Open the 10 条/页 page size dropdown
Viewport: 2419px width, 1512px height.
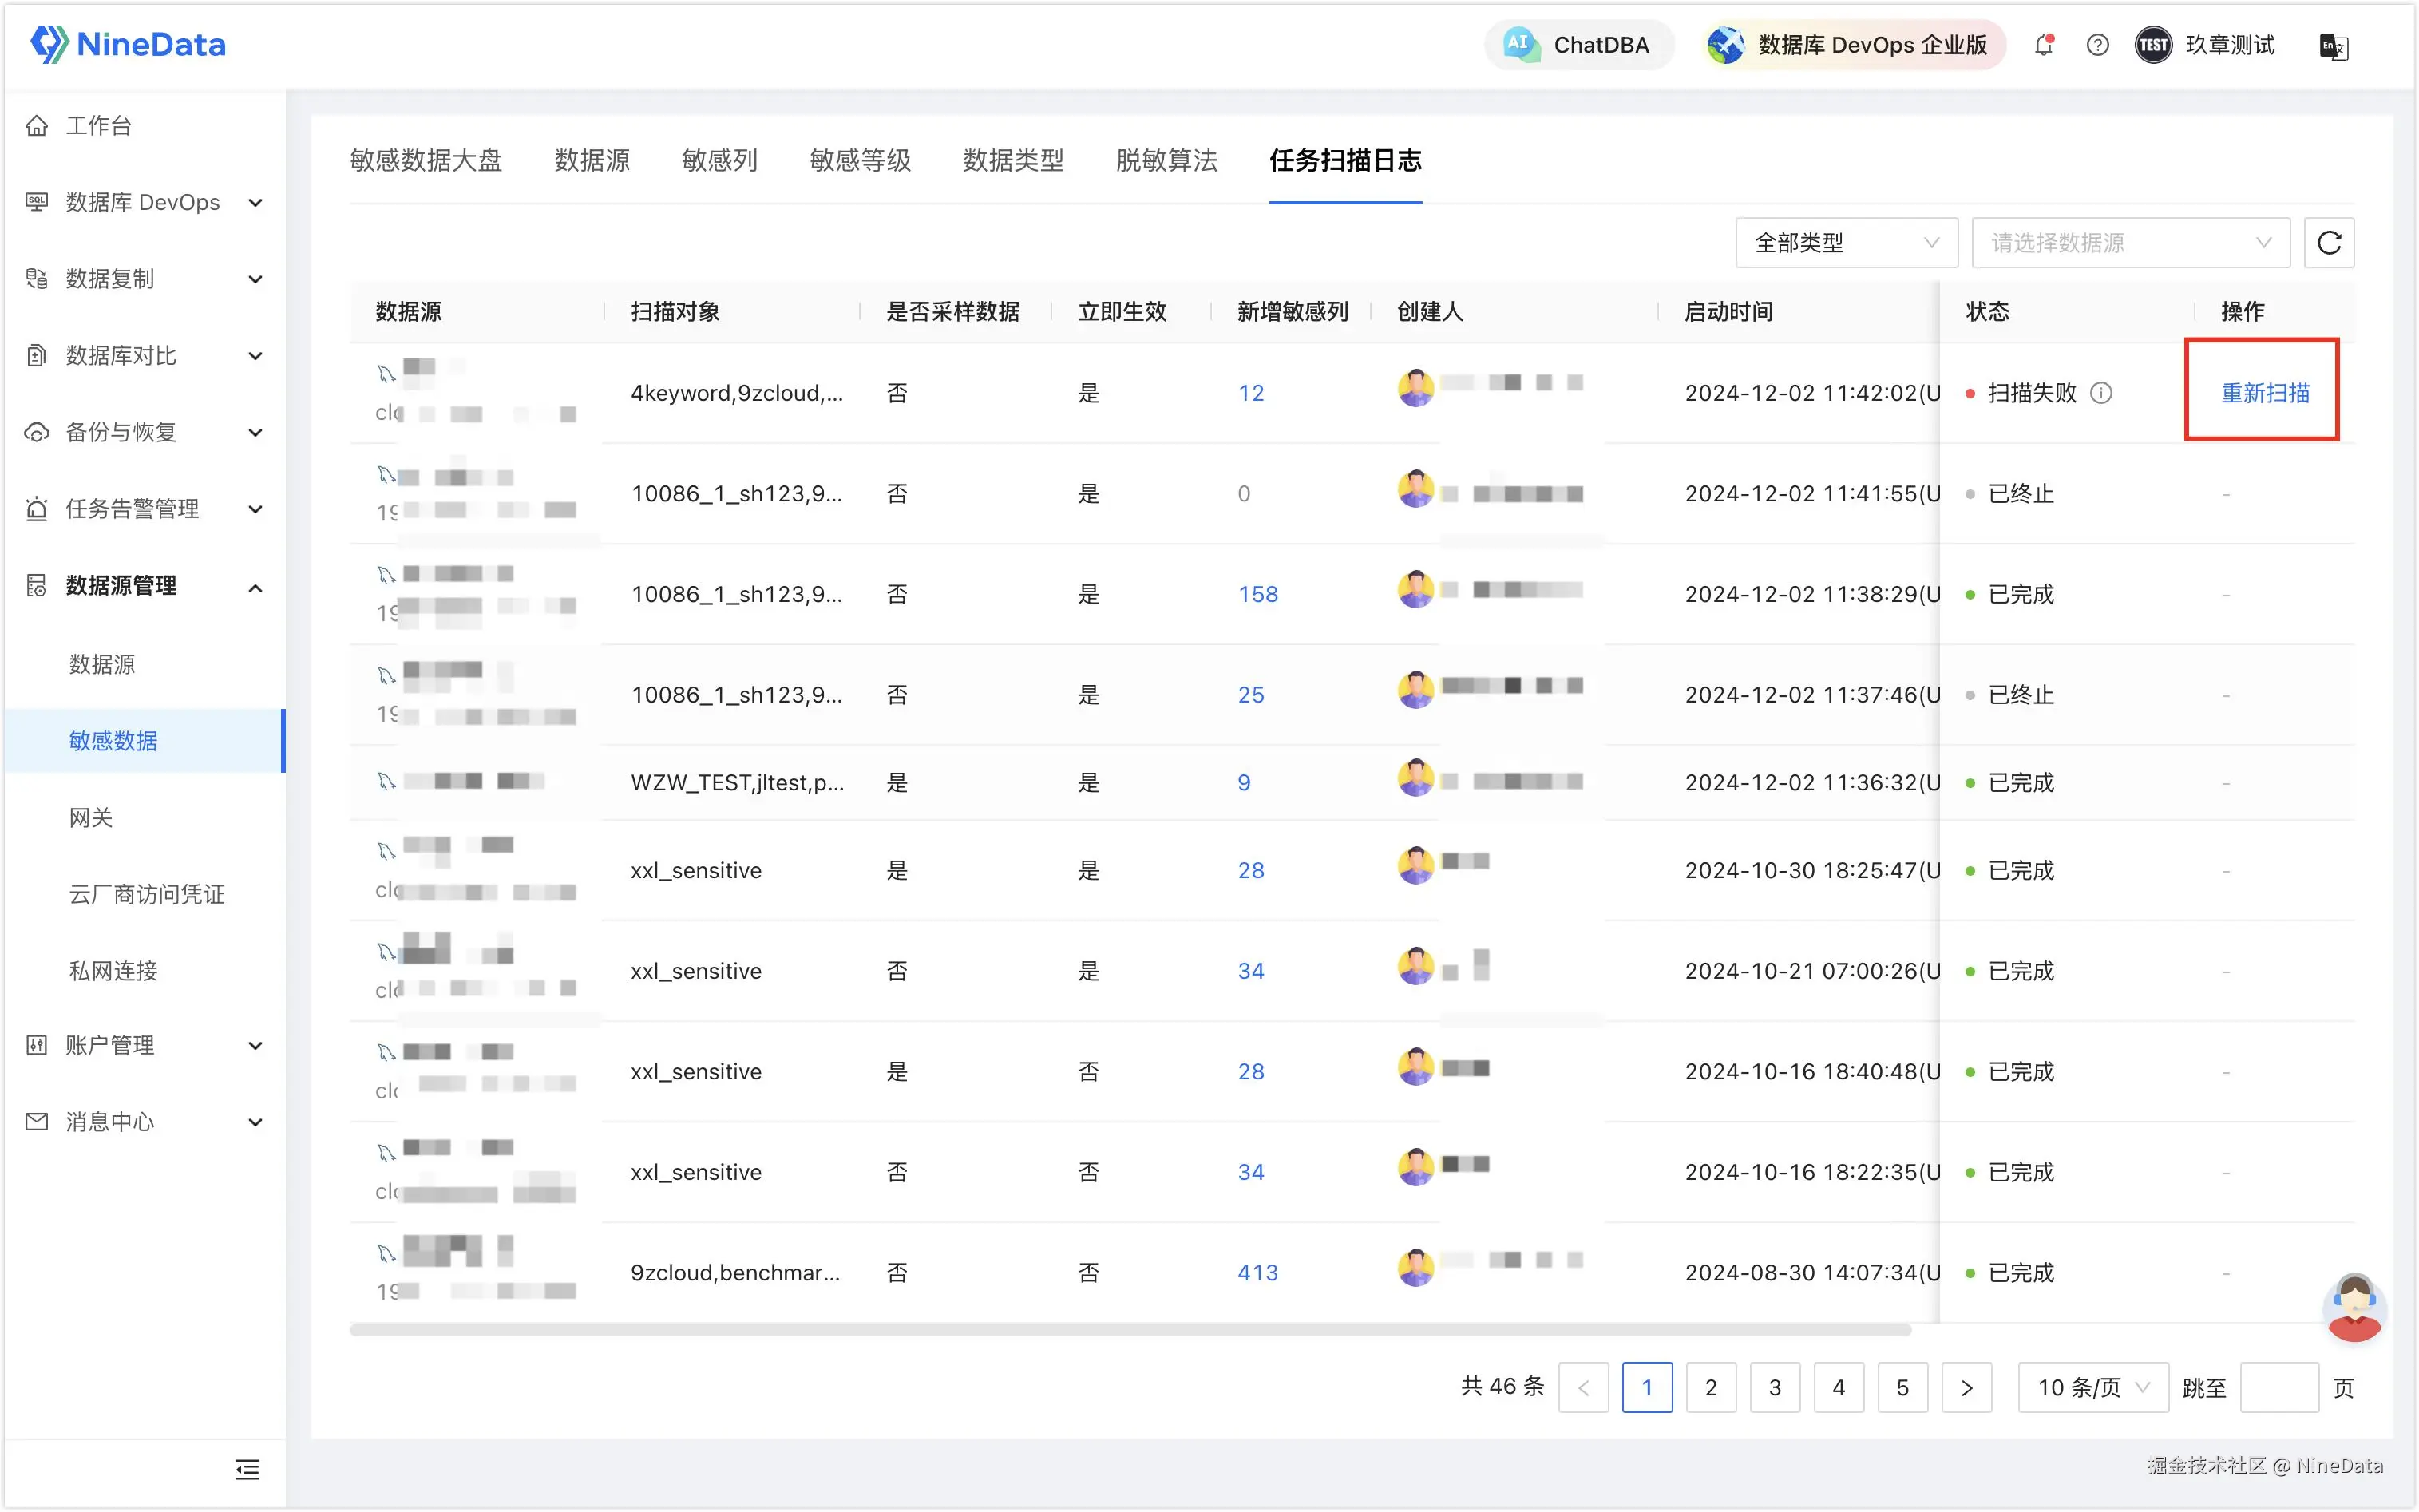pos(2092,1387)
